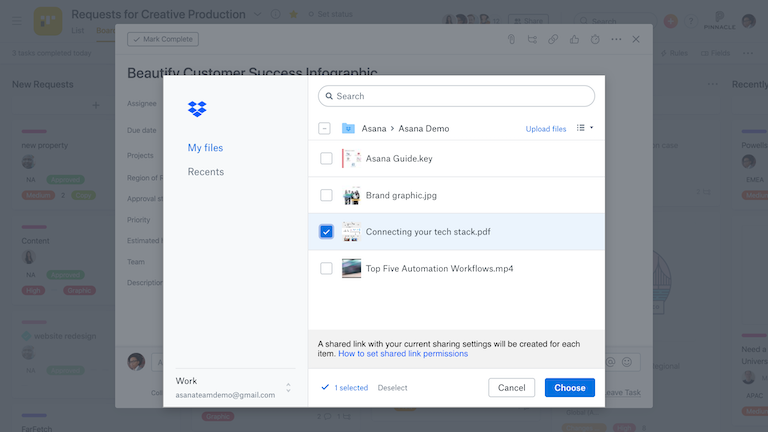Check the Top Five Automation Workflows.mp4 checkbox
Image resolution: width=768 pixels, height=432 pixels.
326,268
